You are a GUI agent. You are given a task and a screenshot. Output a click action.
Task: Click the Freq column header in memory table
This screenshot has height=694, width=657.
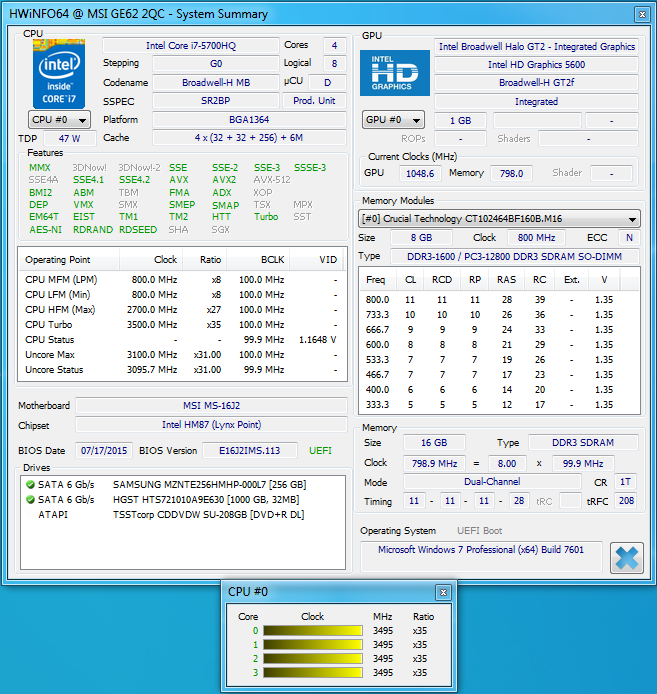pos(376,280)
